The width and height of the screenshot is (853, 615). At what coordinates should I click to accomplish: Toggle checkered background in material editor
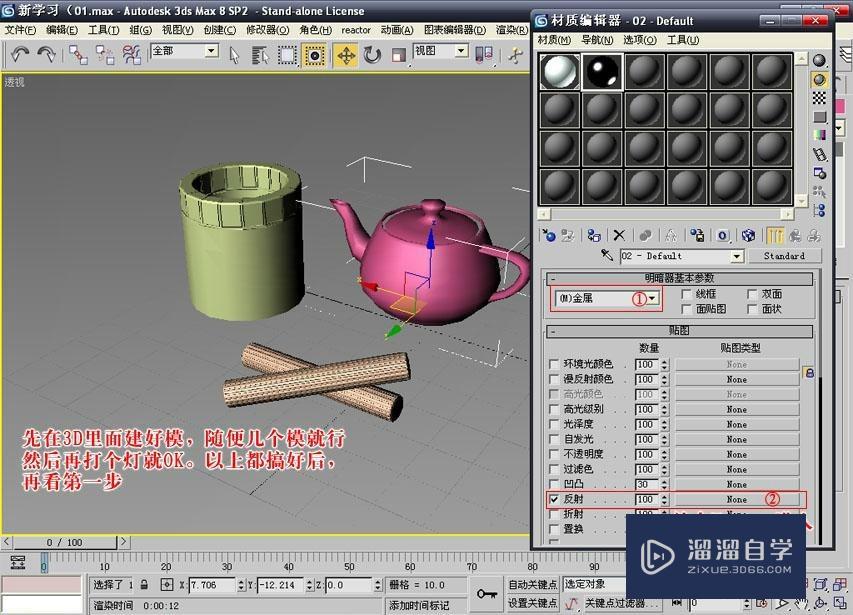point(820,99)
